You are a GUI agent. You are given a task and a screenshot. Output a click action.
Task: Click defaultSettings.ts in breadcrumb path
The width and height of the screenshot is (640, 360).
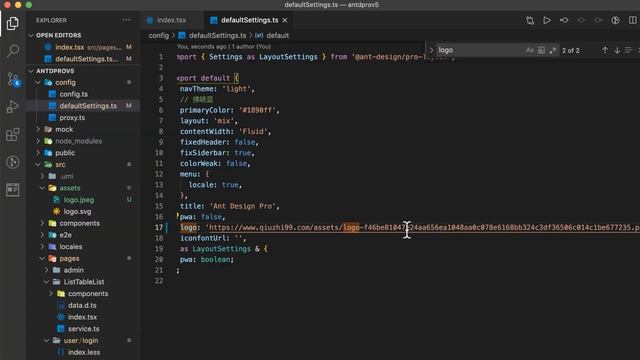click(218, 36)
